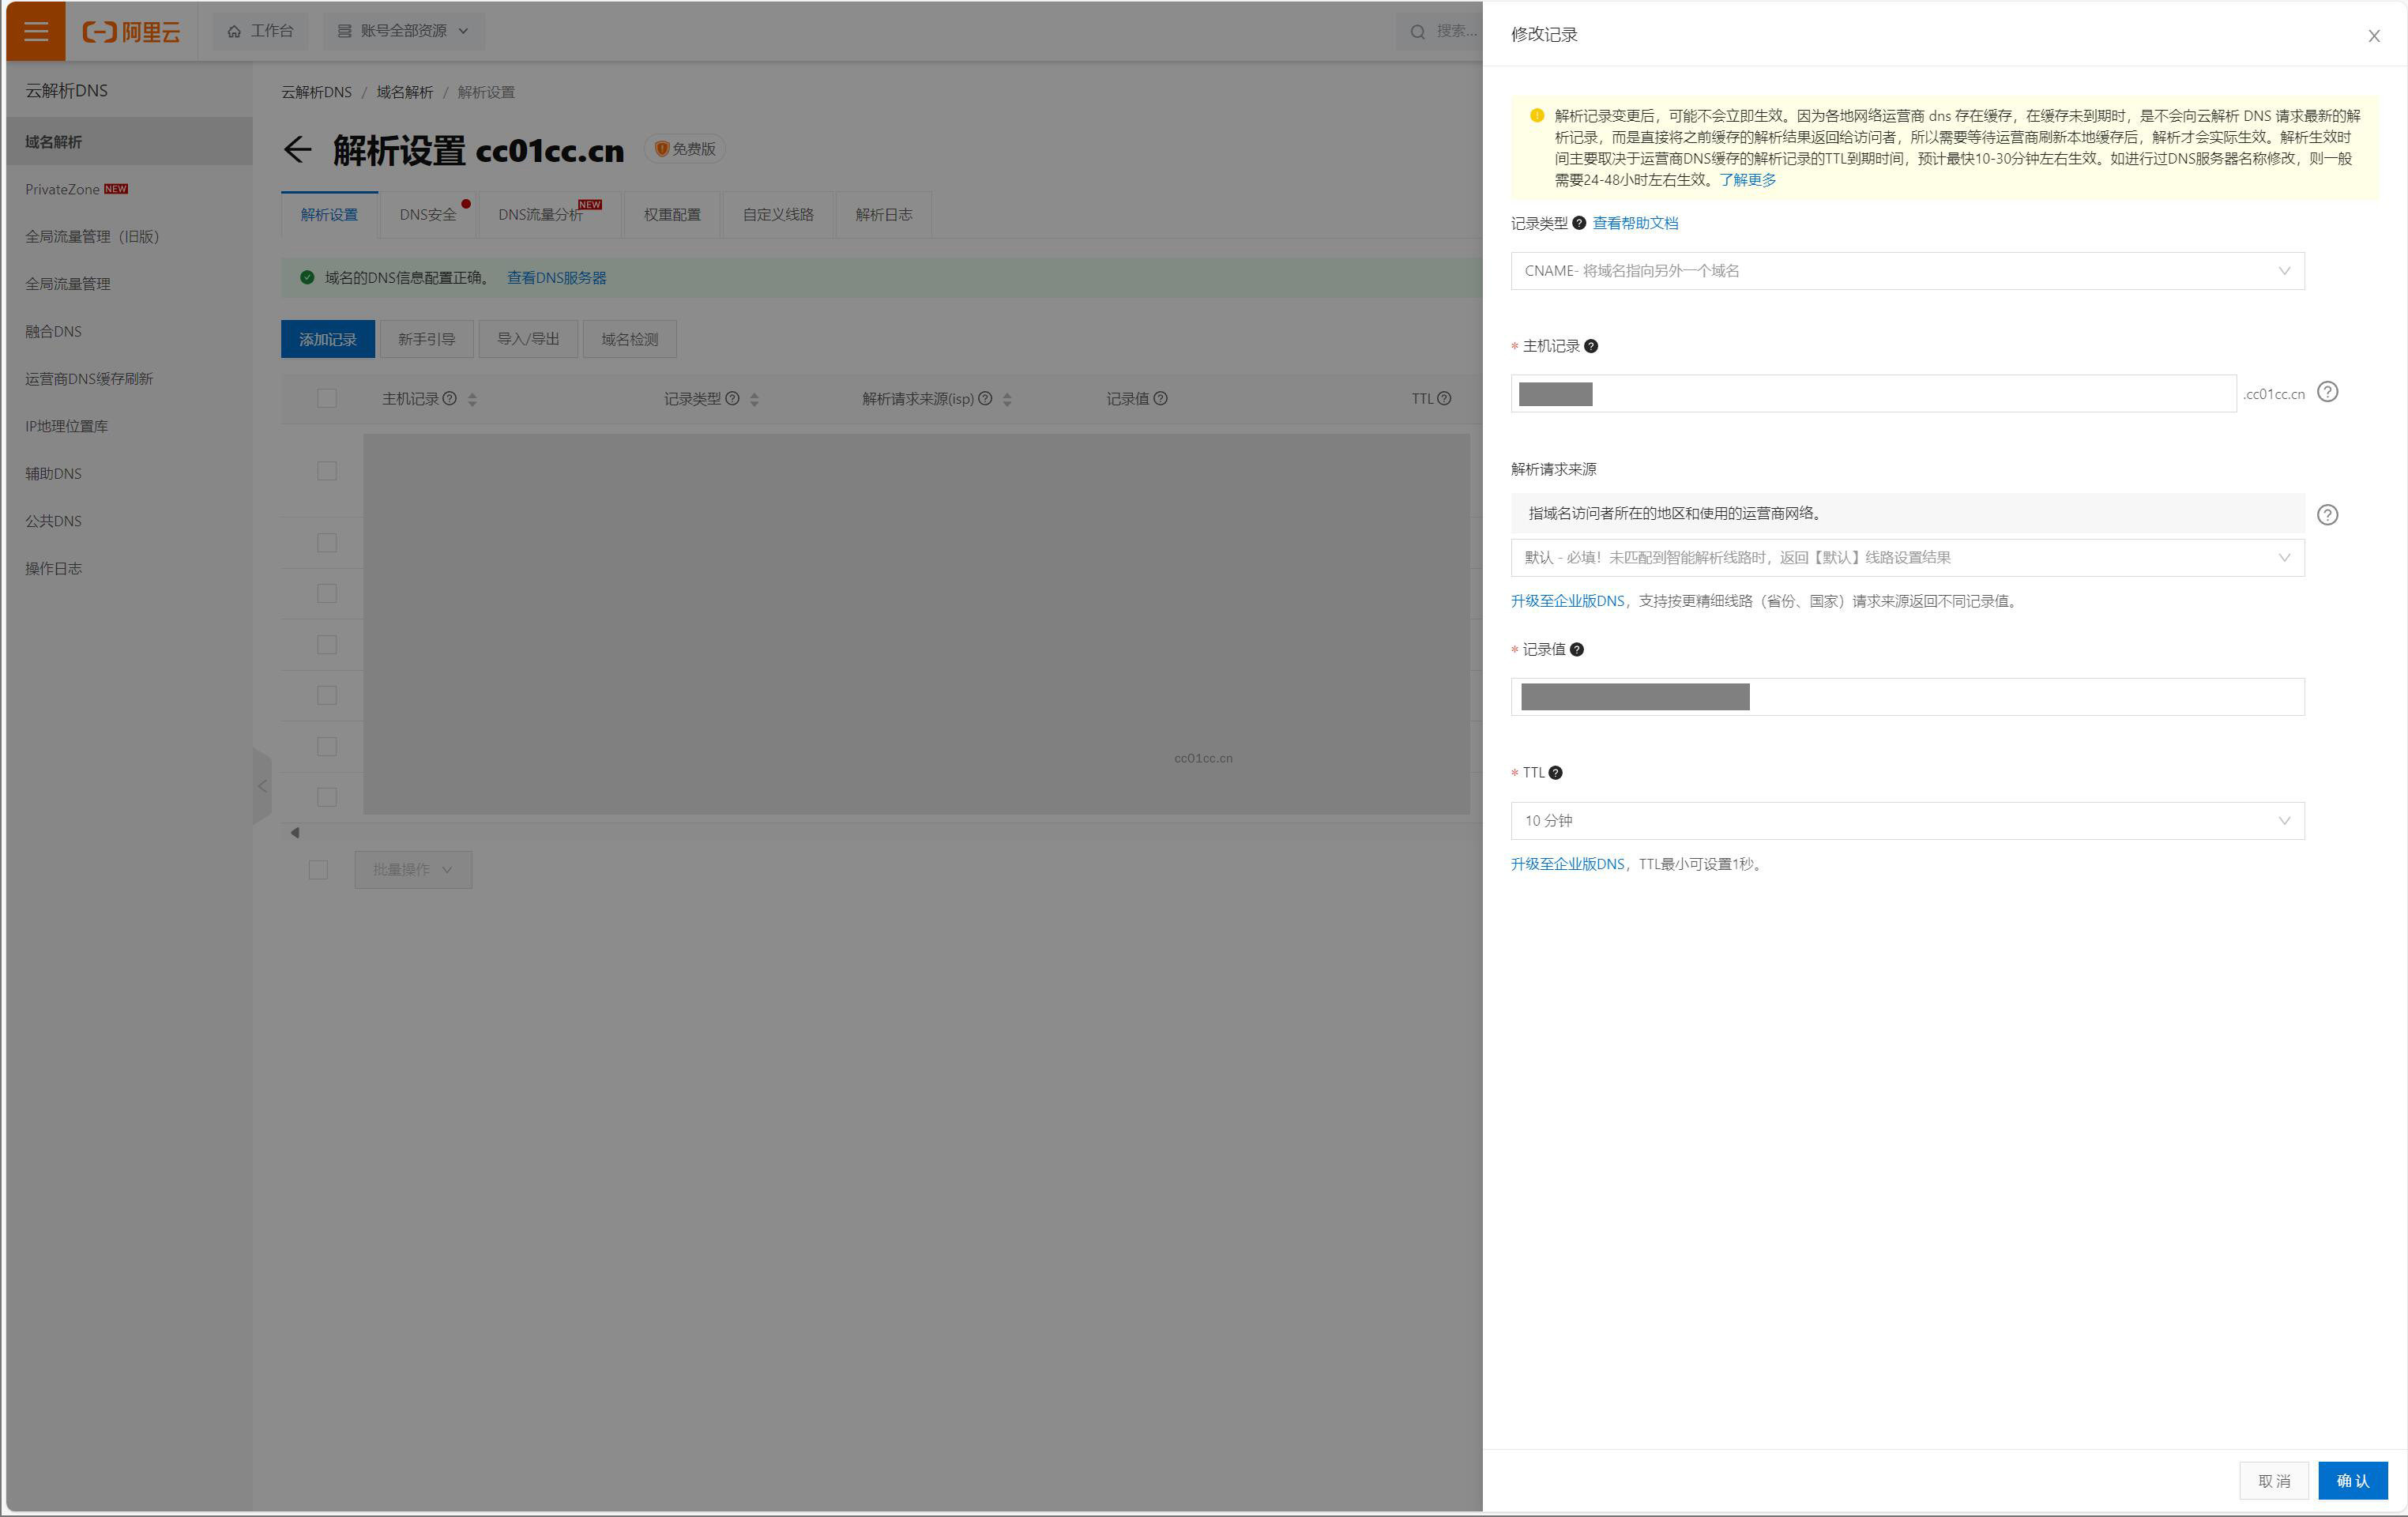This screenshot has width=2408, height=1517.
Task: Click help icon in 记录类型 column header
Action: [732, 399]
